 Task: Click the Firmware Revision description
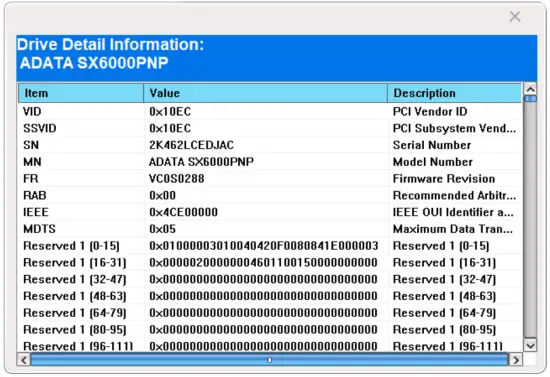pos(444,179)
